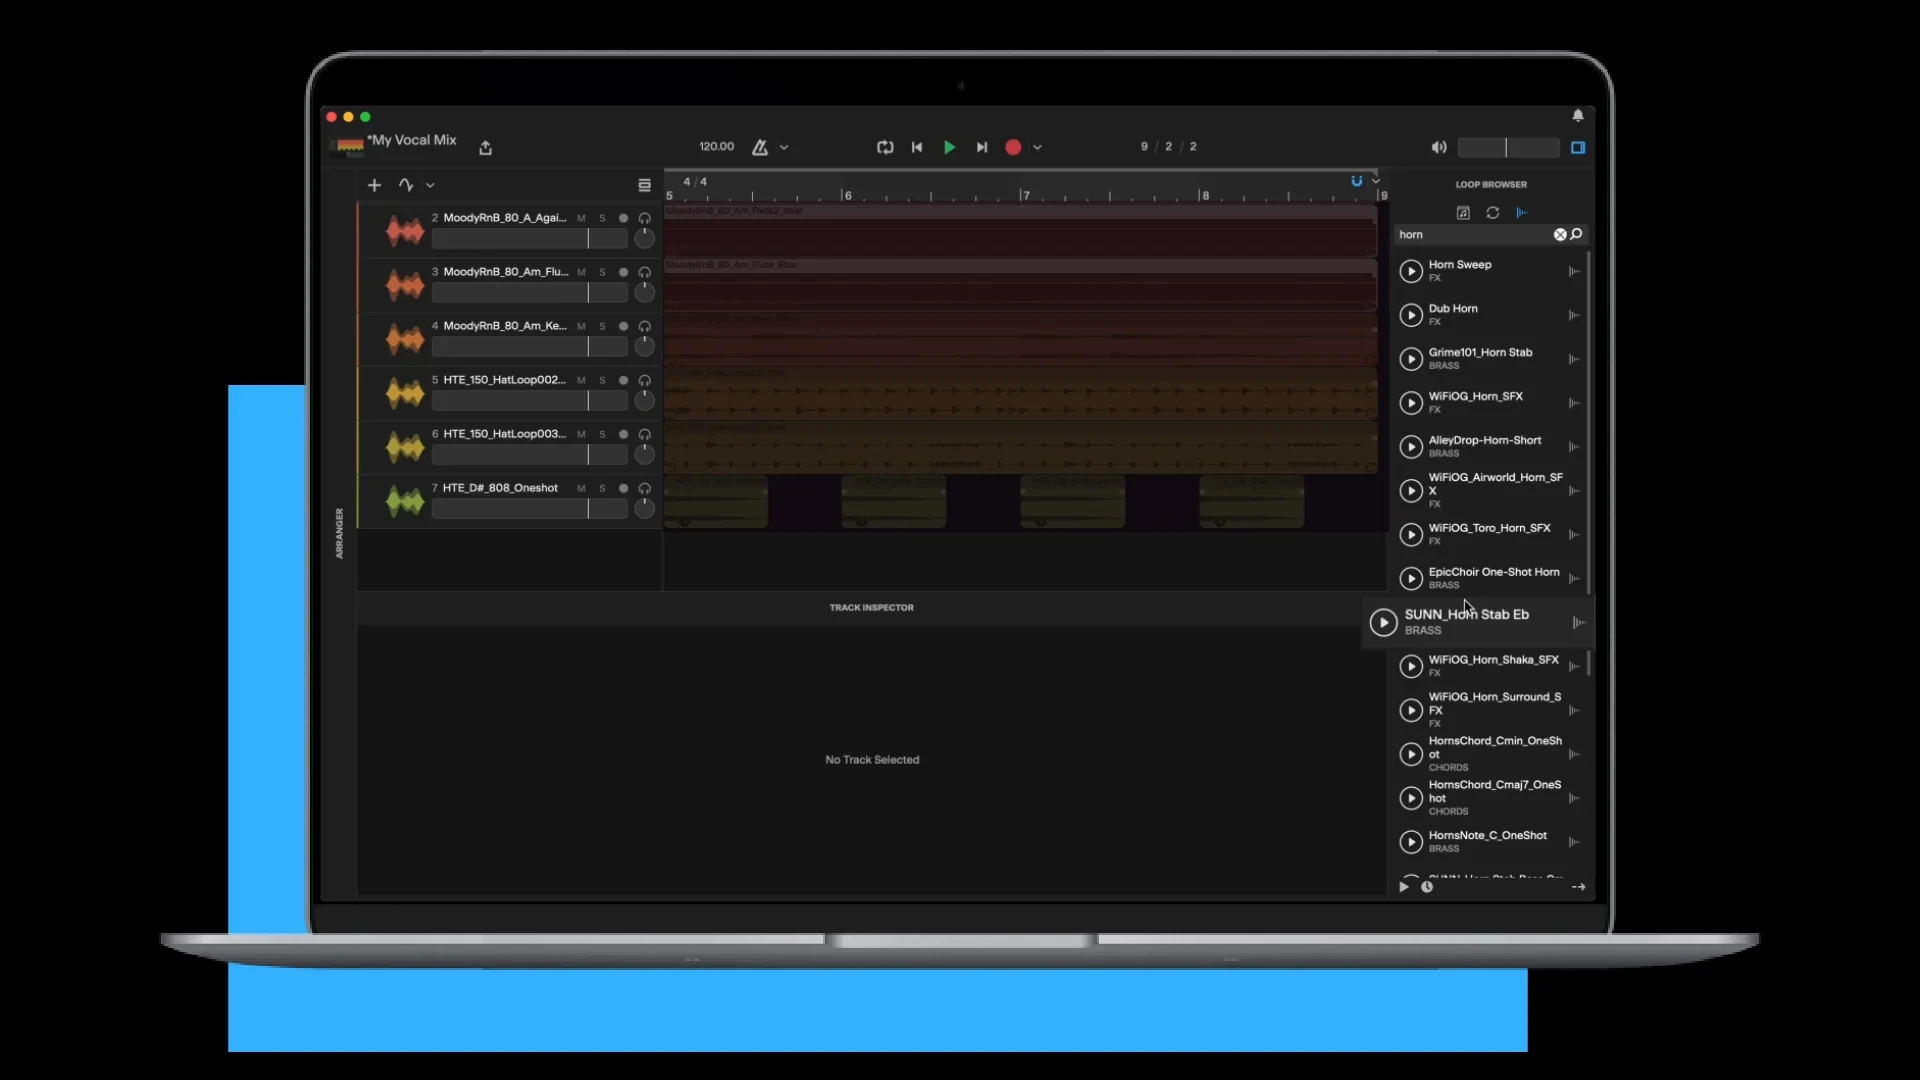Skip back to start of project
Image resolution: width=1920 pixels, height=1080 pixels.
coord(917,147)
